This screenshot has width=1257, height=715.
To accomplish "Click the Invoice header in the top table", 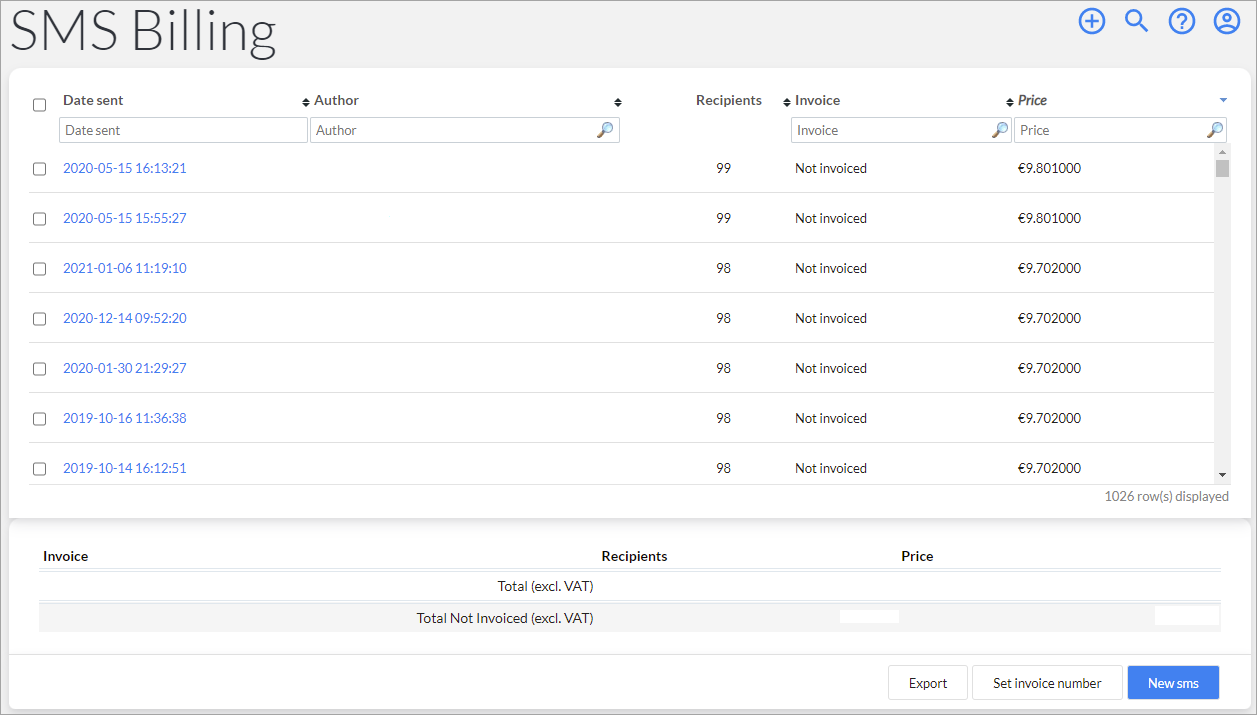I will point(817,100).
